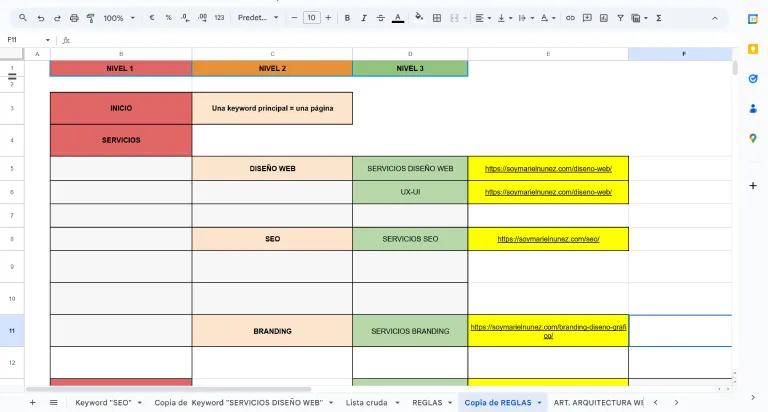Select the INICIO cell

[x=121, y=108]
